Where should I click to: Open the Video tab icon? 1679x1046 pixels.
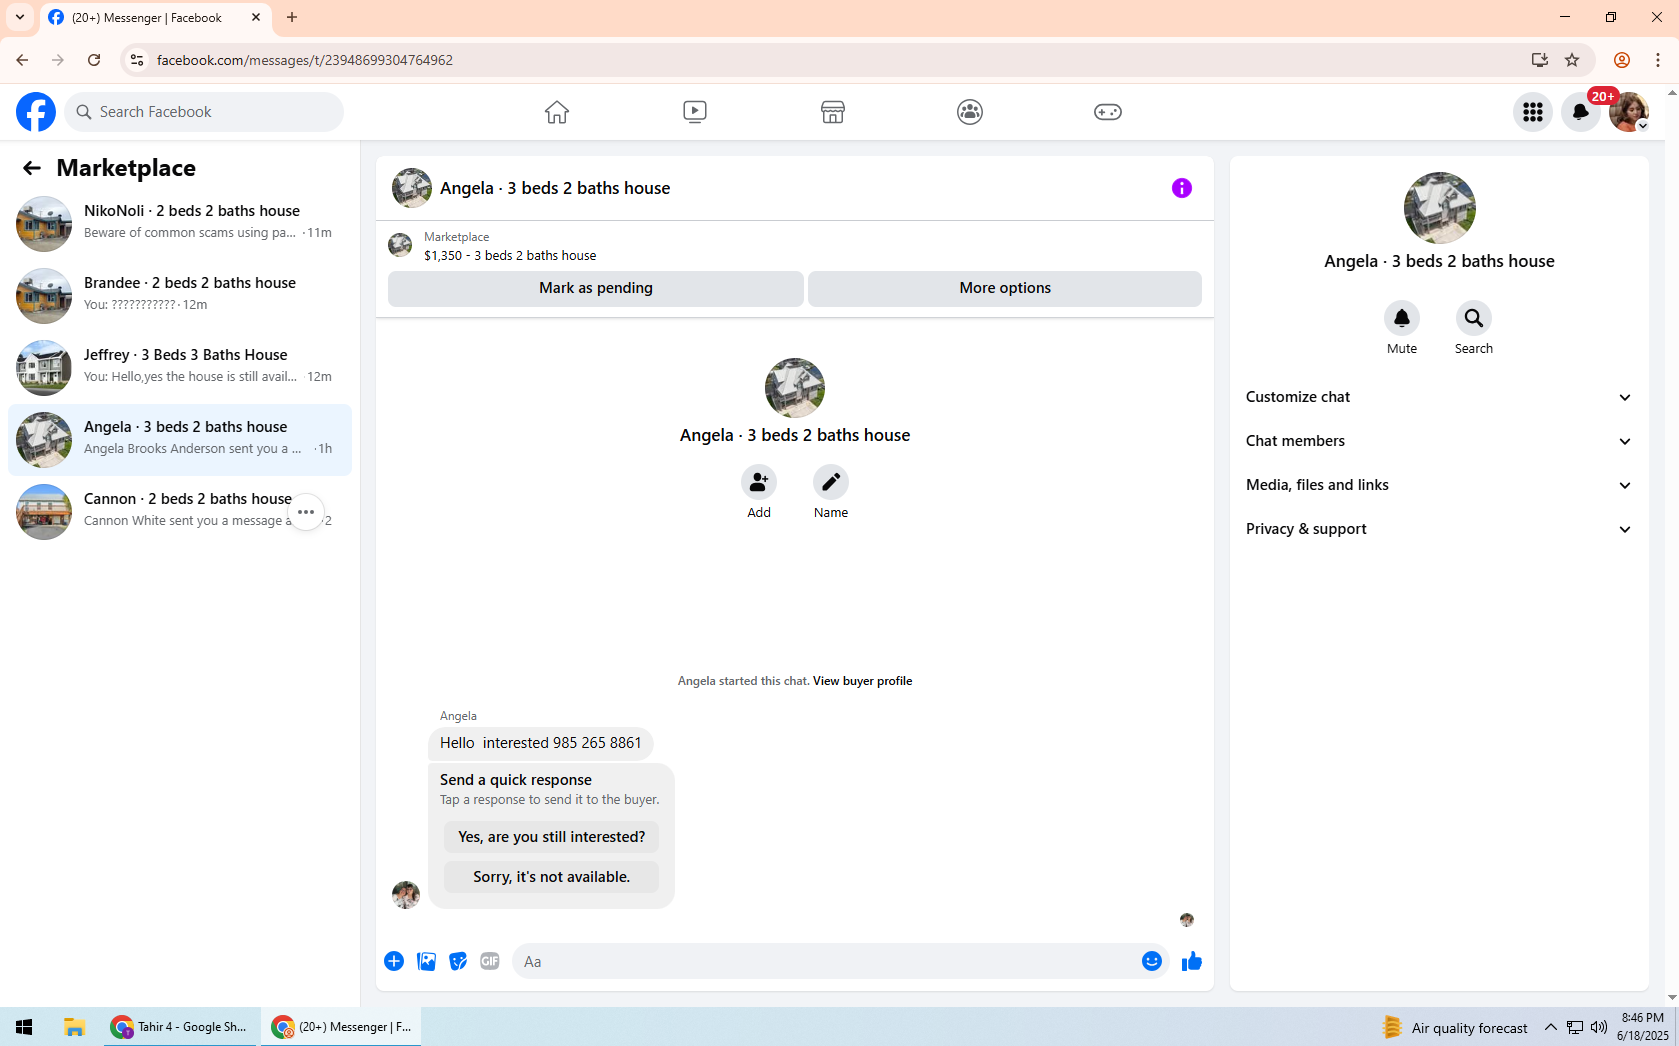[x=695, y=112]
